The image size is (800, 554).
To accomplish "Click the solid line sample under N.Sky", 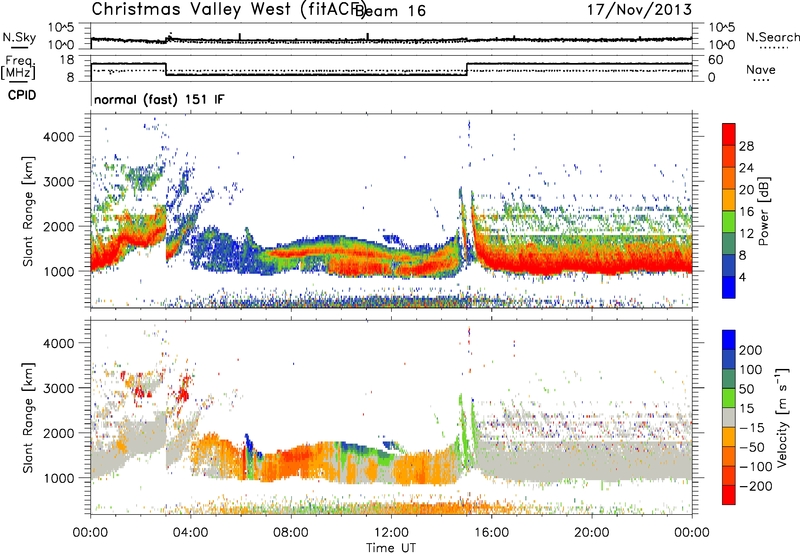I will click(19, 47).
